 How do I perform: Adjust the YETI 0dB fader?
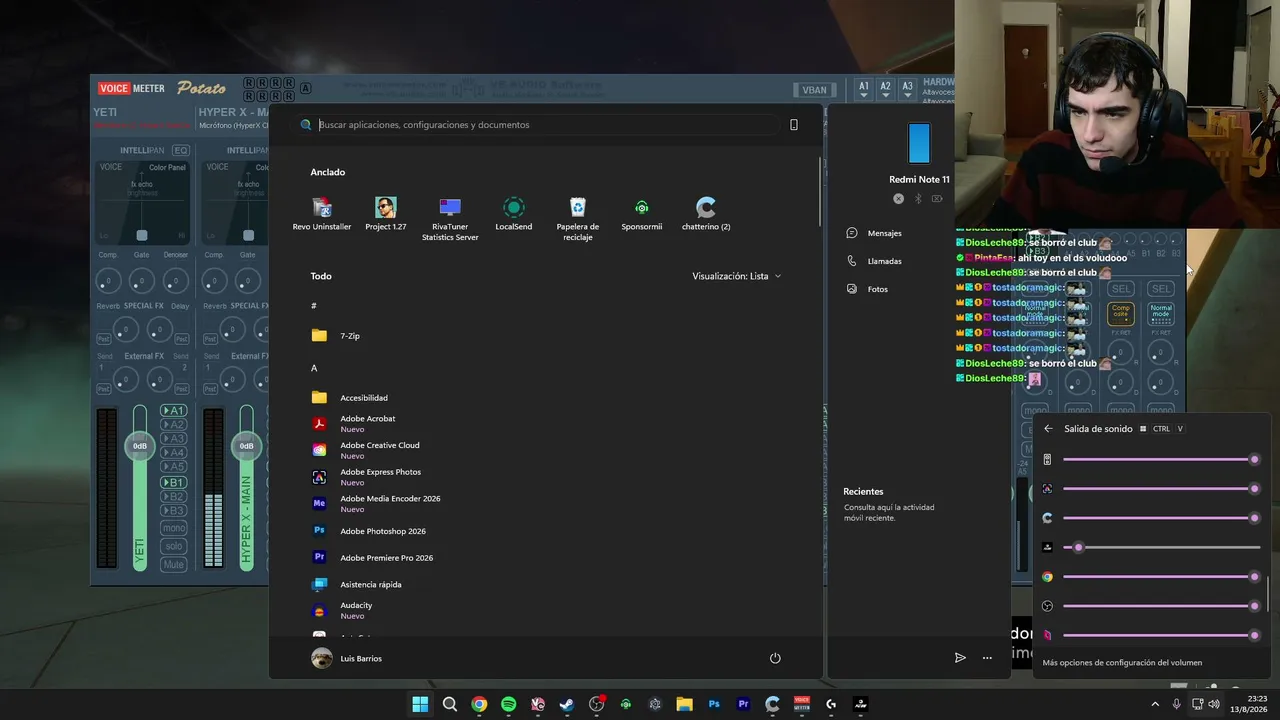140,446
